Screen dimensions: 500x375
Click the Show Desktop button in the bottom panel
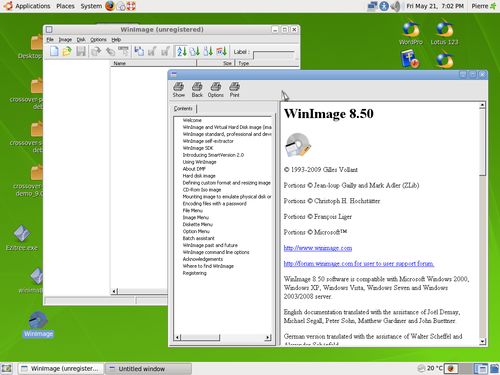tap(7, 369)
